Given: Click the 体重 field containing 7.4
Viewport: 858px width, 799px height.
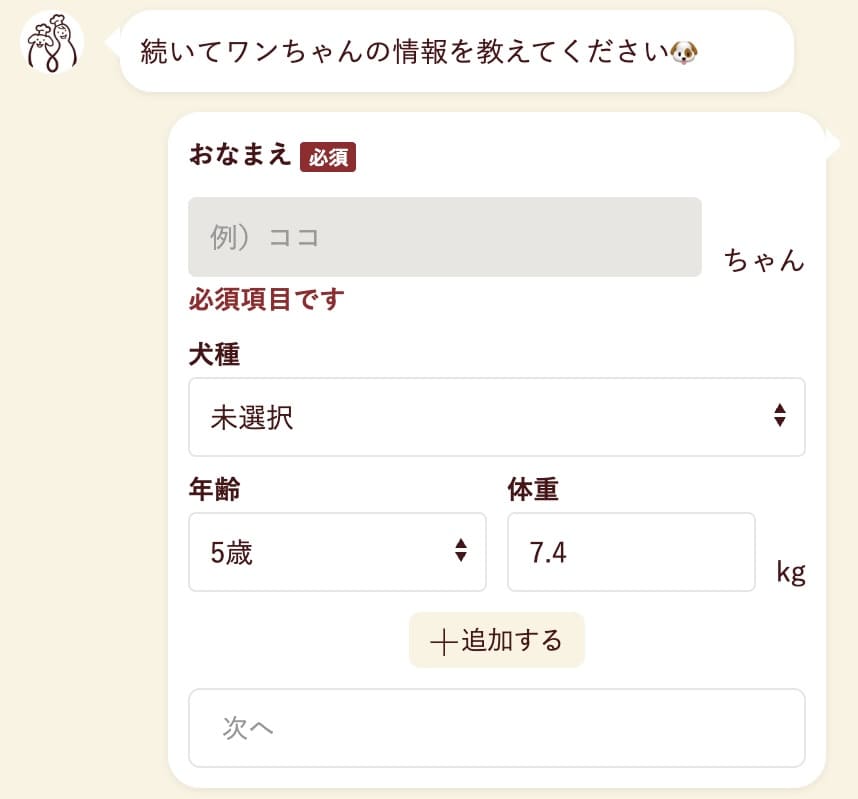Looking at the screenshot, I should point(630,552).
